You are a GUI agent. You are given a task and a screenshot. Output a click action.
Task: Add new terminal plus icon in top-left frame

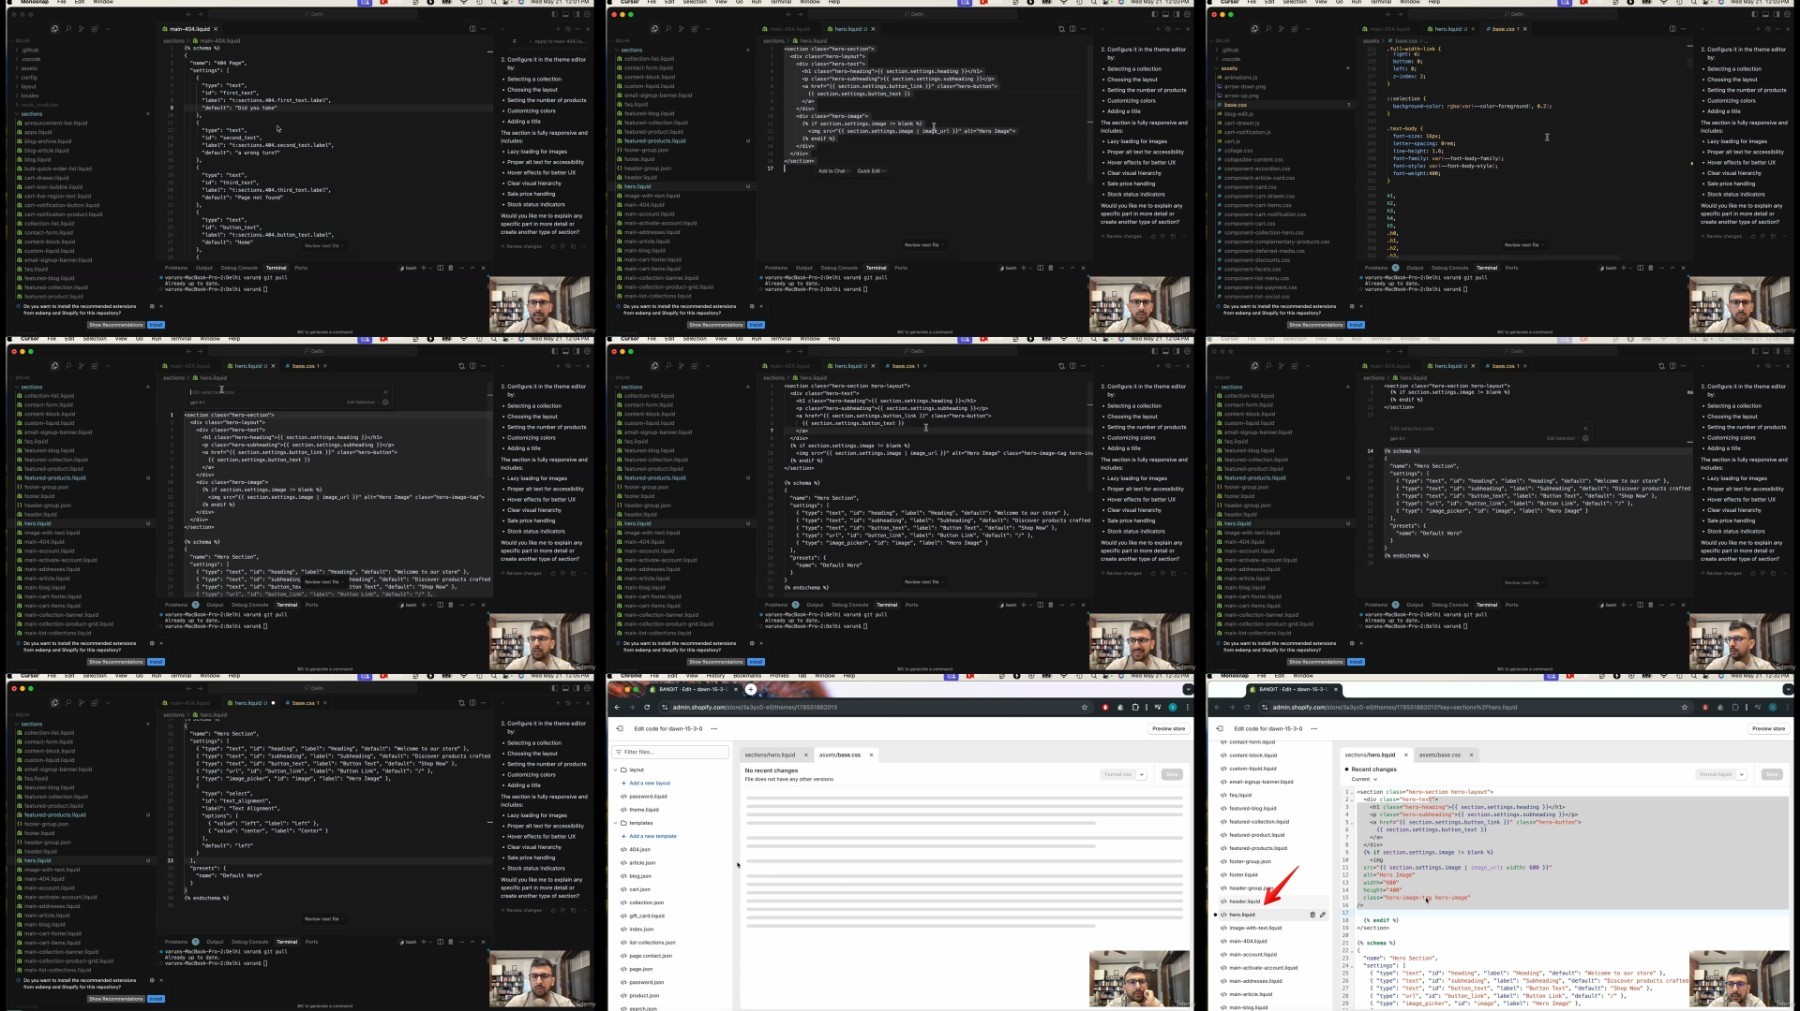click(x=423, y=268)
